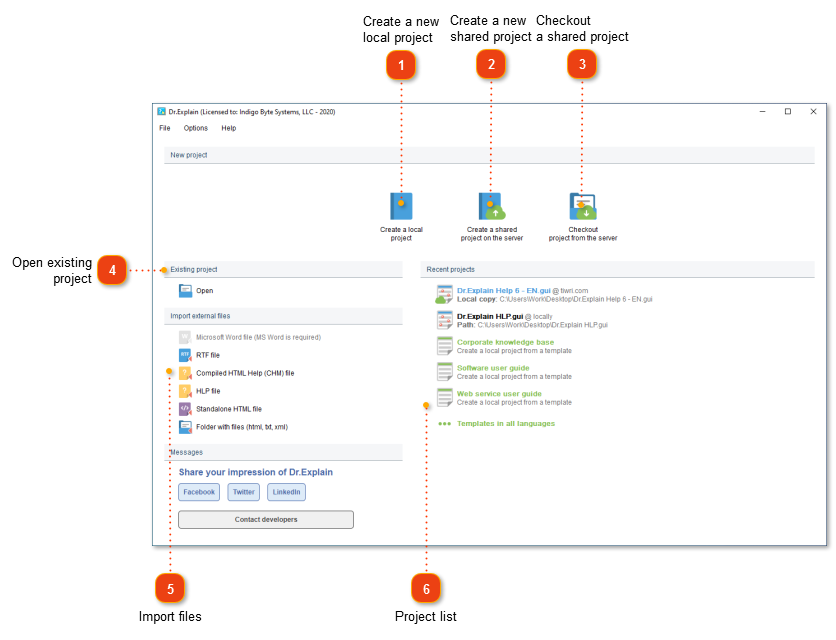836x640 pixels.
Task: Click the Create a local project book icon
Action: pos(401,206)
